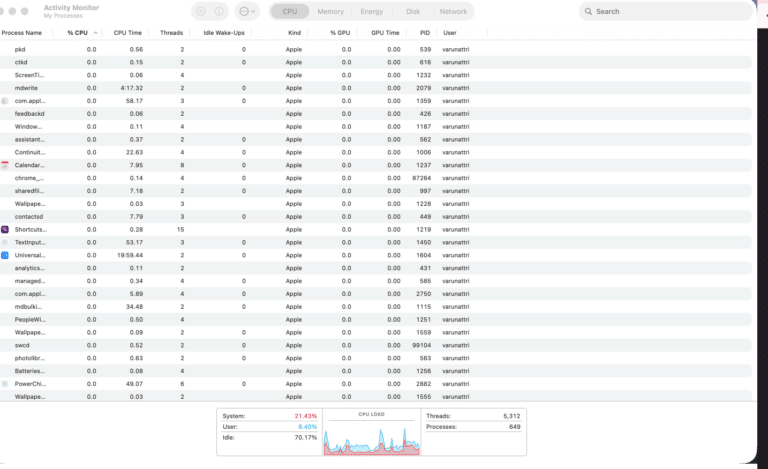Click the Processes 649 count

514,427
